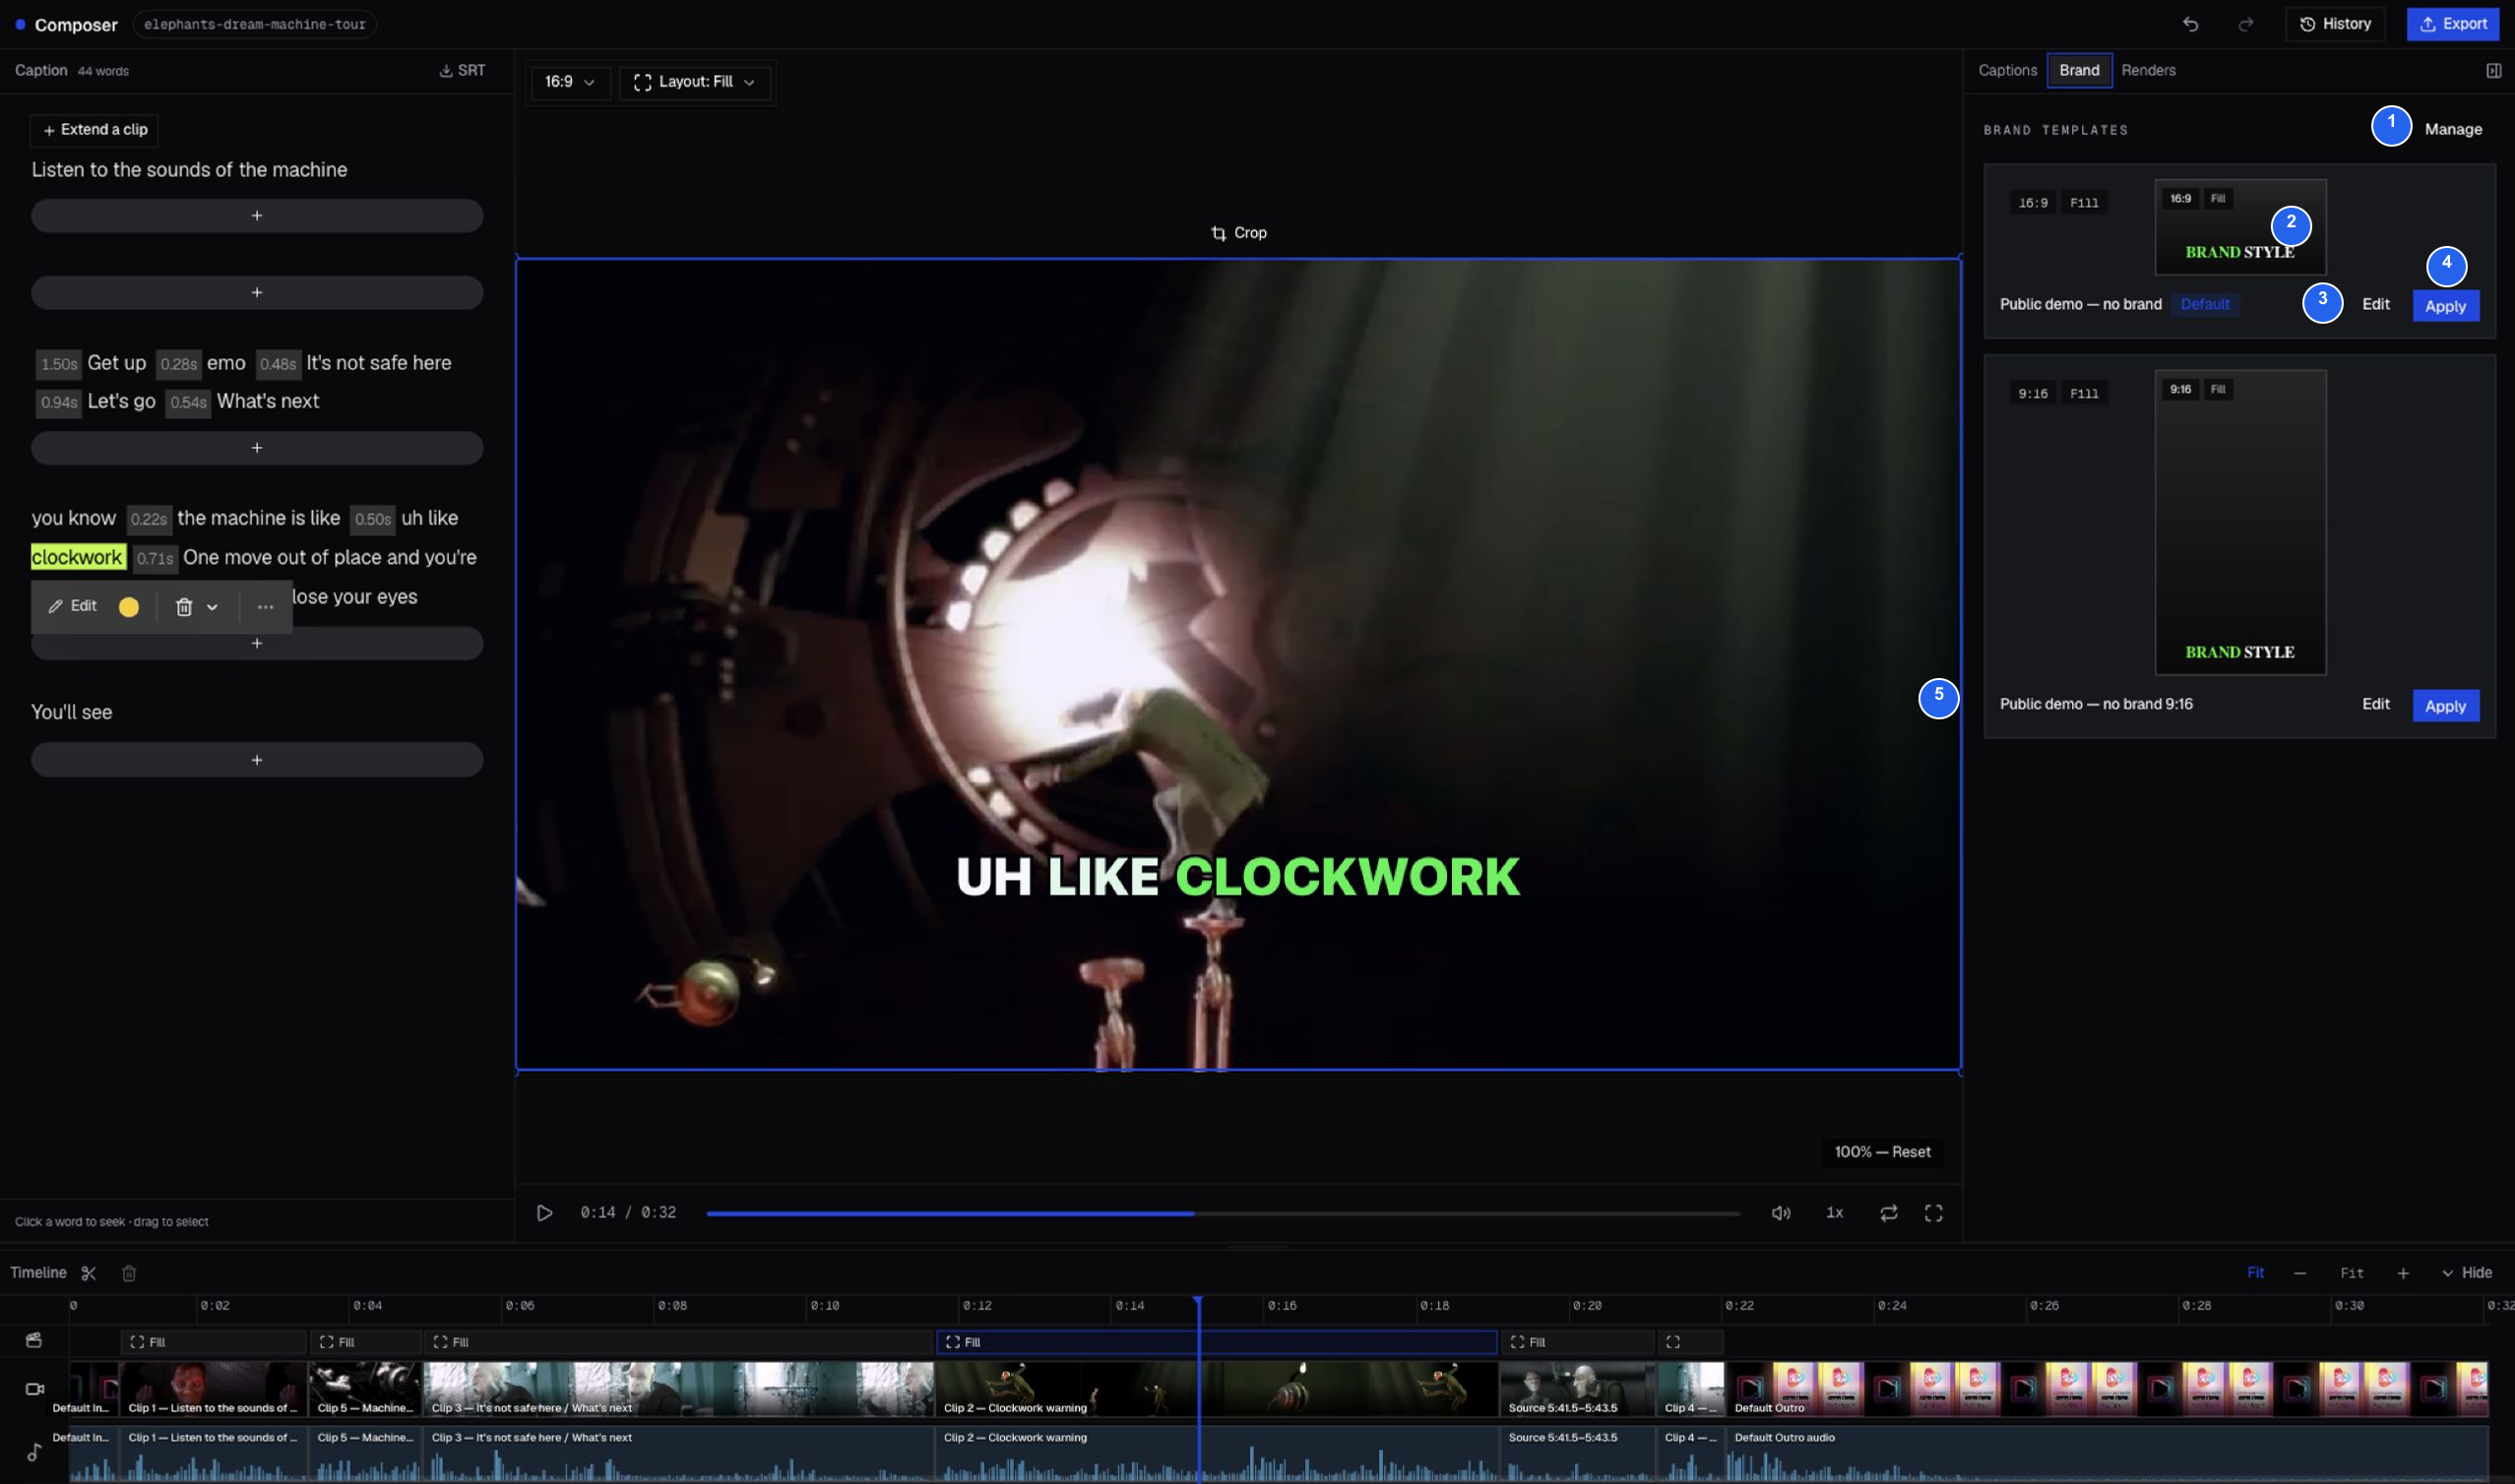The image size is (2515, 1484).
Task: Click the 1.50s pause chip before 'Get up'
Action: click(x=58, y=364)
